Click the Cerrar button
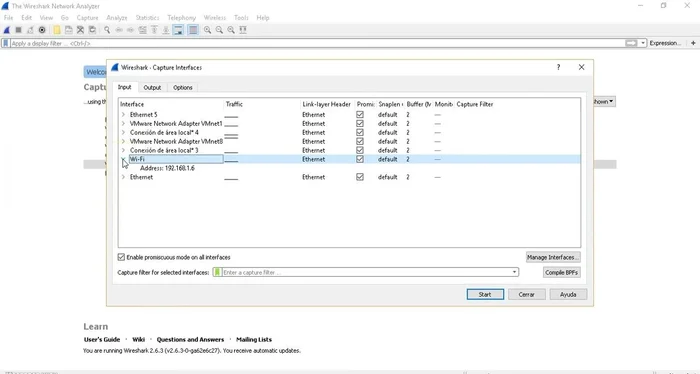Image resolution: width=700 pixels, height=374 pixels. [x=527, y=295]
